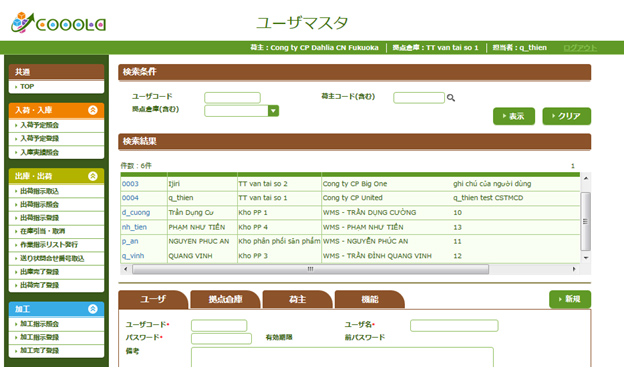Click results grid scroll left arrow
This screenshot has height=376, width=624.
pos(126,269)
